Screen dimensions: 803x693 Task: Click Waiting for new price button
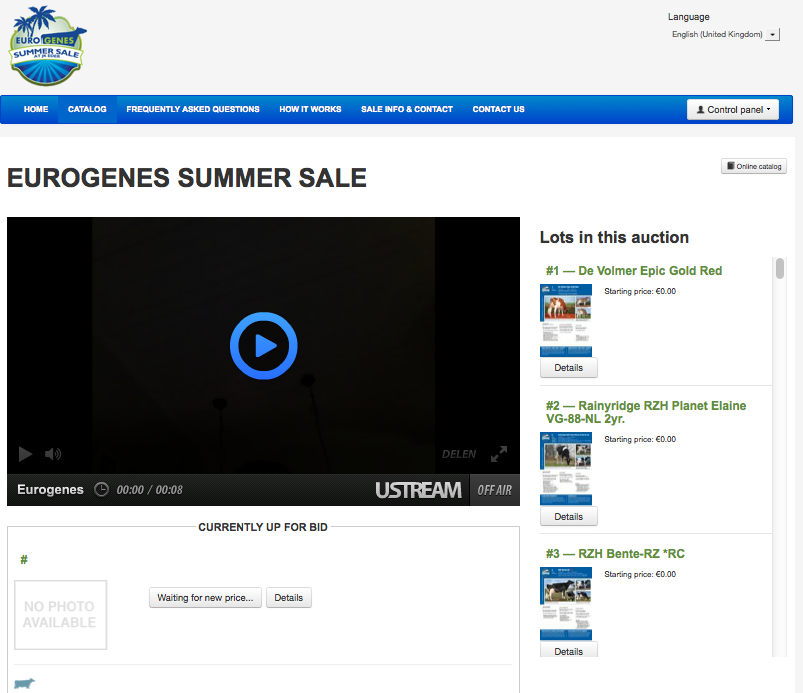coord(205,598)
